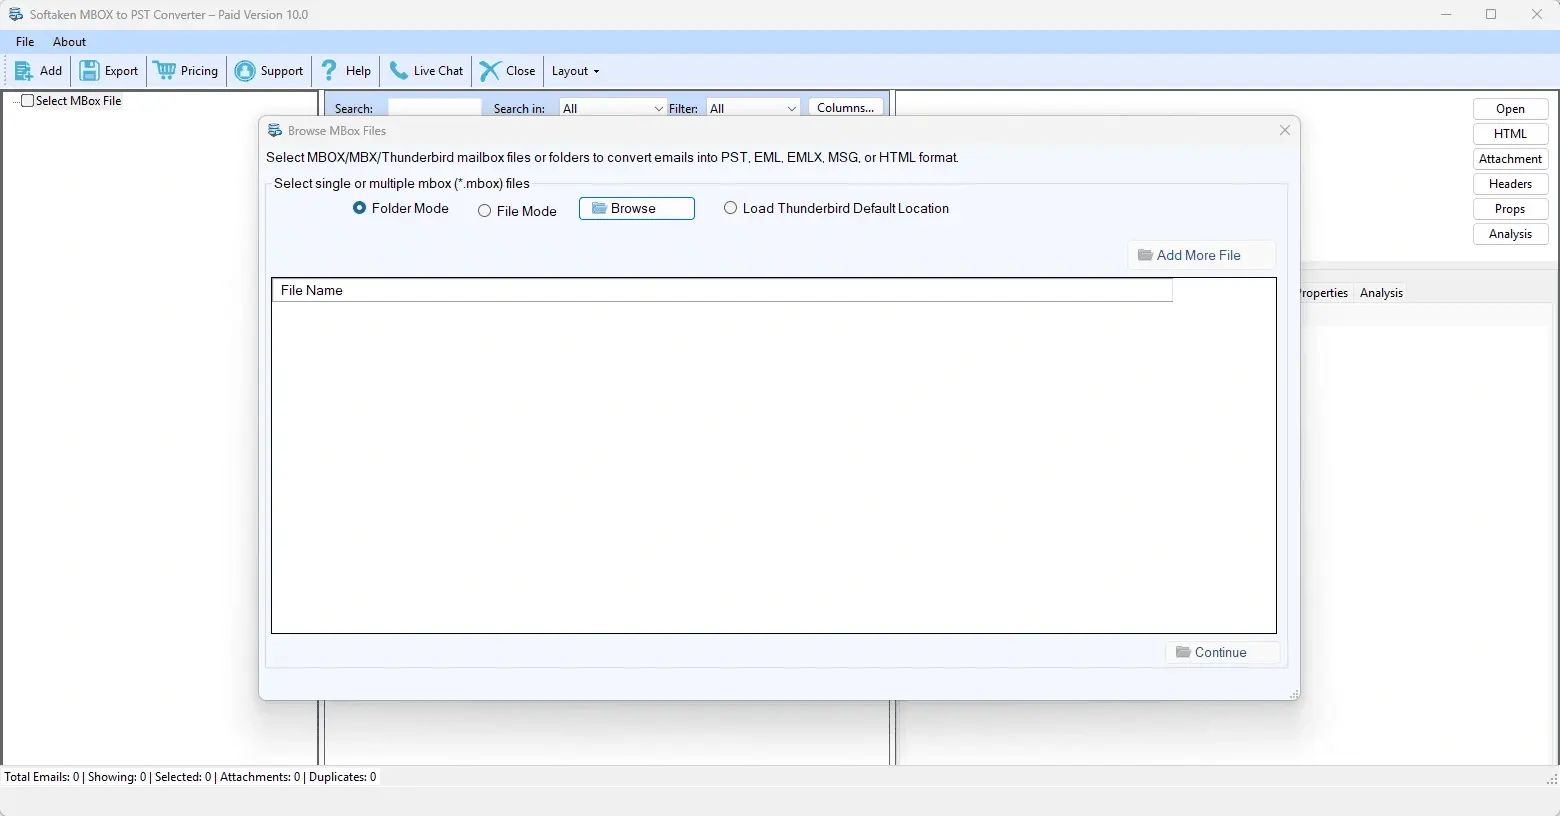Click the Close X icon in toolbar
Screen dimensions: 1560x816
490,71
